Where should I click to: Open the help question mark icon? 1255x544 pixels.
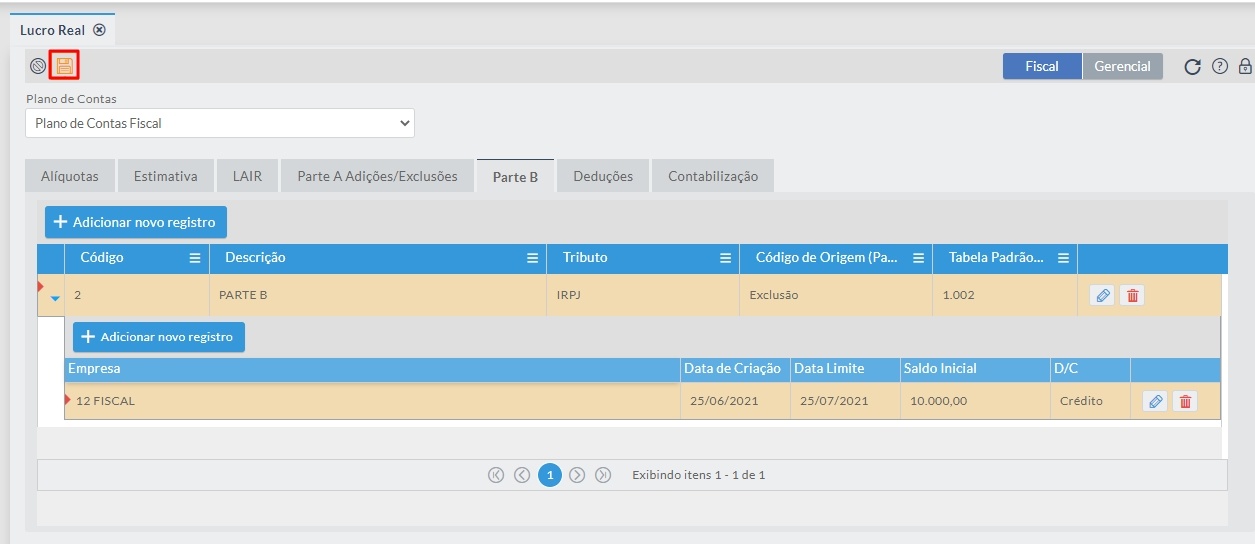pyautogui.click(x=1219, y=67)
